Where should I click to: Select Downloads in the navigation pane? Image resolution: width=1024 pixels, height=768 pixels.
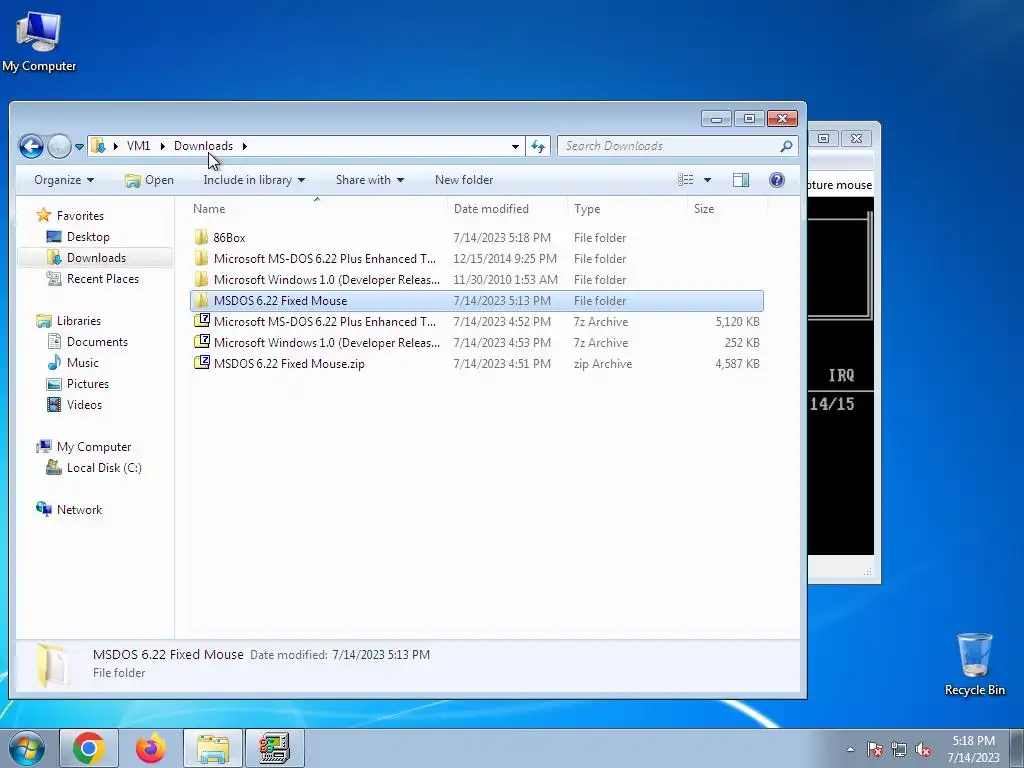(x=95, y=257)
